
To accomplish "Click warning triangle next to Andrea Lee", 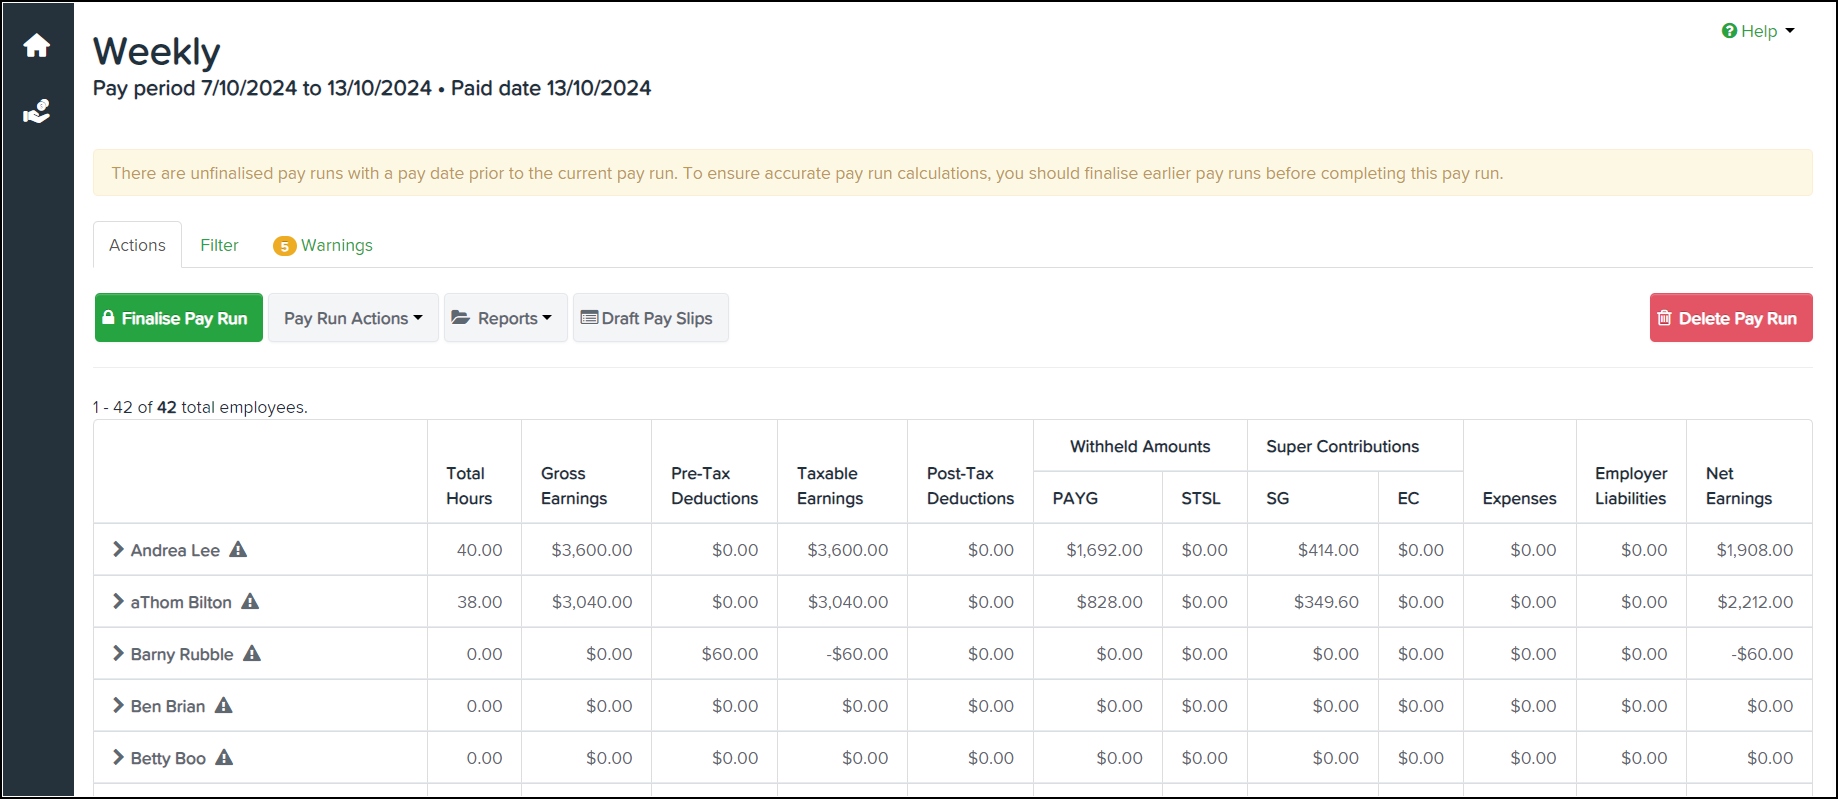I will 238,550.
